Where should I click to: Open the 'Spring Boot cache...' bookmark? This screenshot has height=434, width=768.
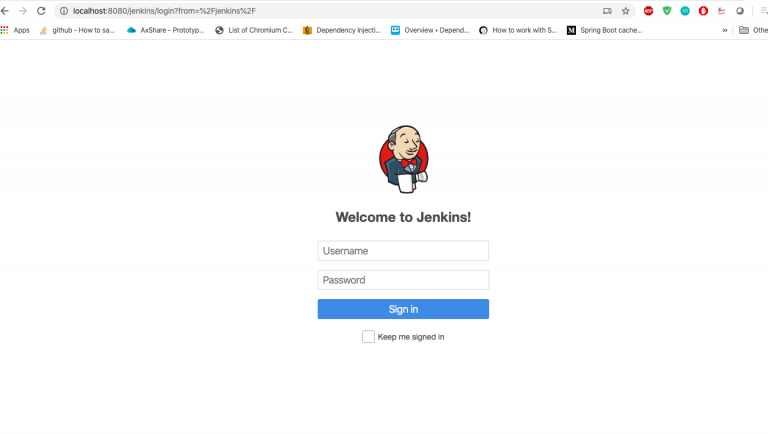[605, 30]
